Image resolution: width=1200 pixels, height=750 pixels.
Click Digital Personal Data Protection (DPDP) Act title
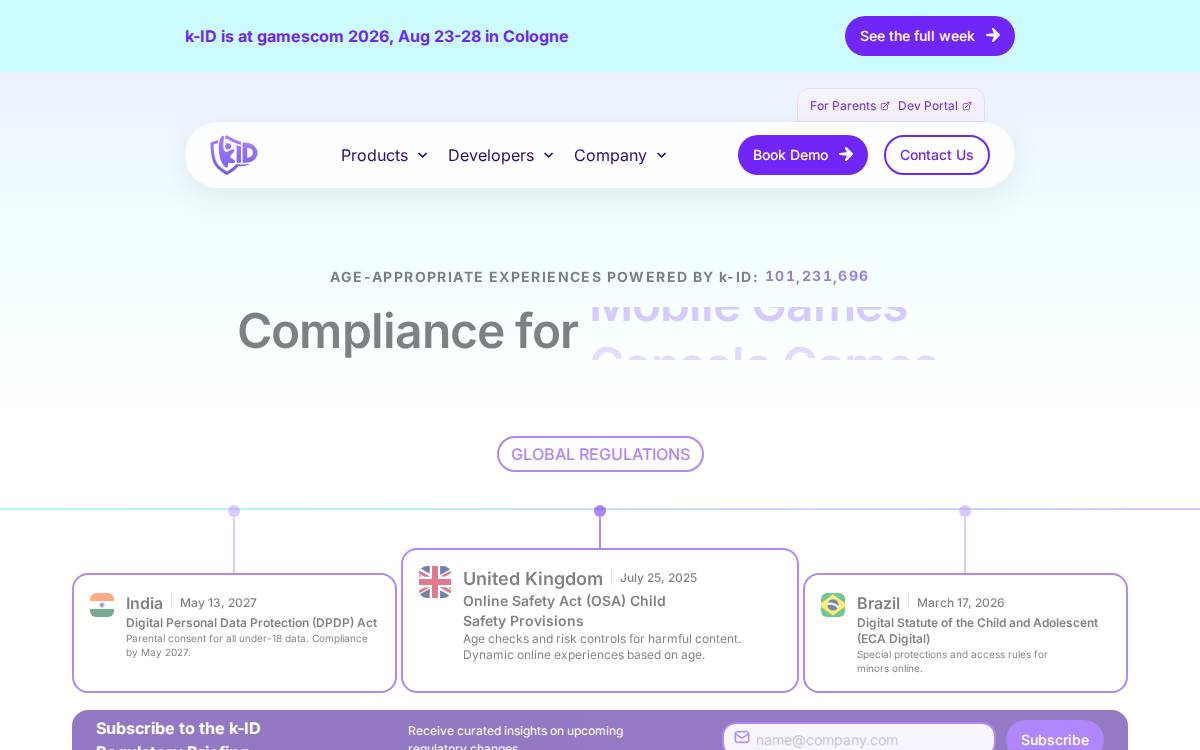tap(251, 623)
